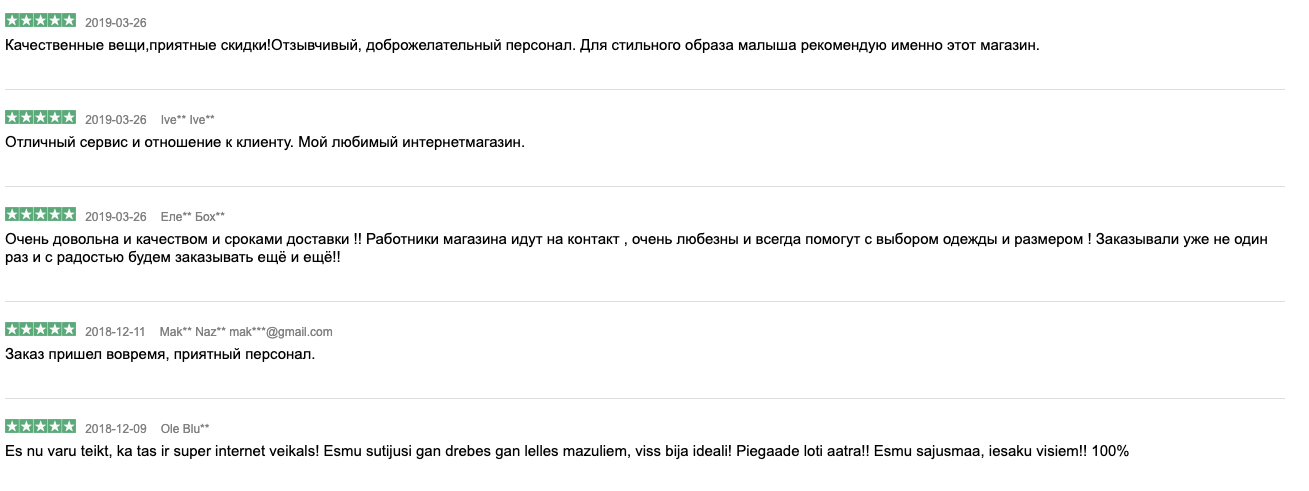Click the star rating above the Качественные вещи review
Screen dimensions: 1309x491
[40, 21]
